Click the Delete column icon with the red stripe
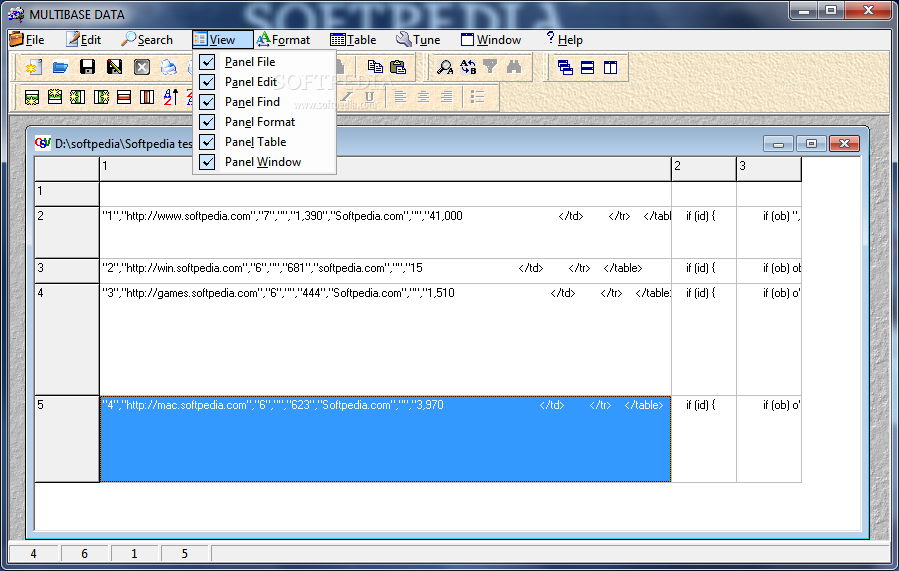This screenshot has width=899, height=571. pos(147,97)
